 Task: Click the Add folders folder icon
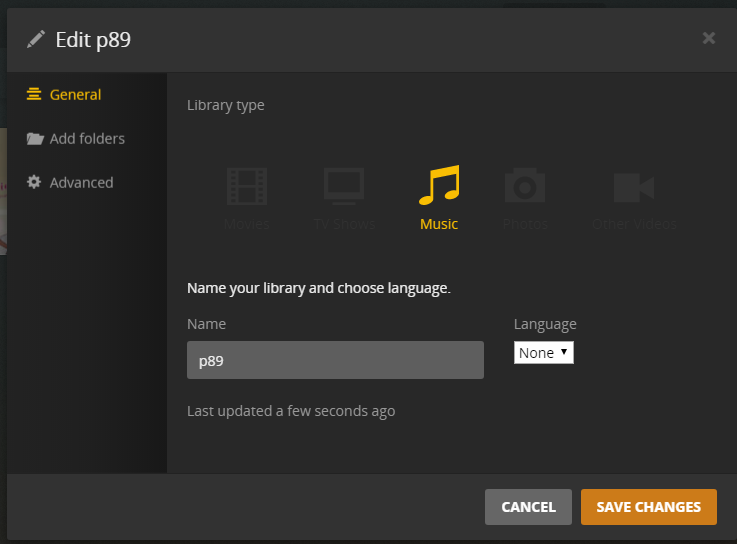click(35, 139)
